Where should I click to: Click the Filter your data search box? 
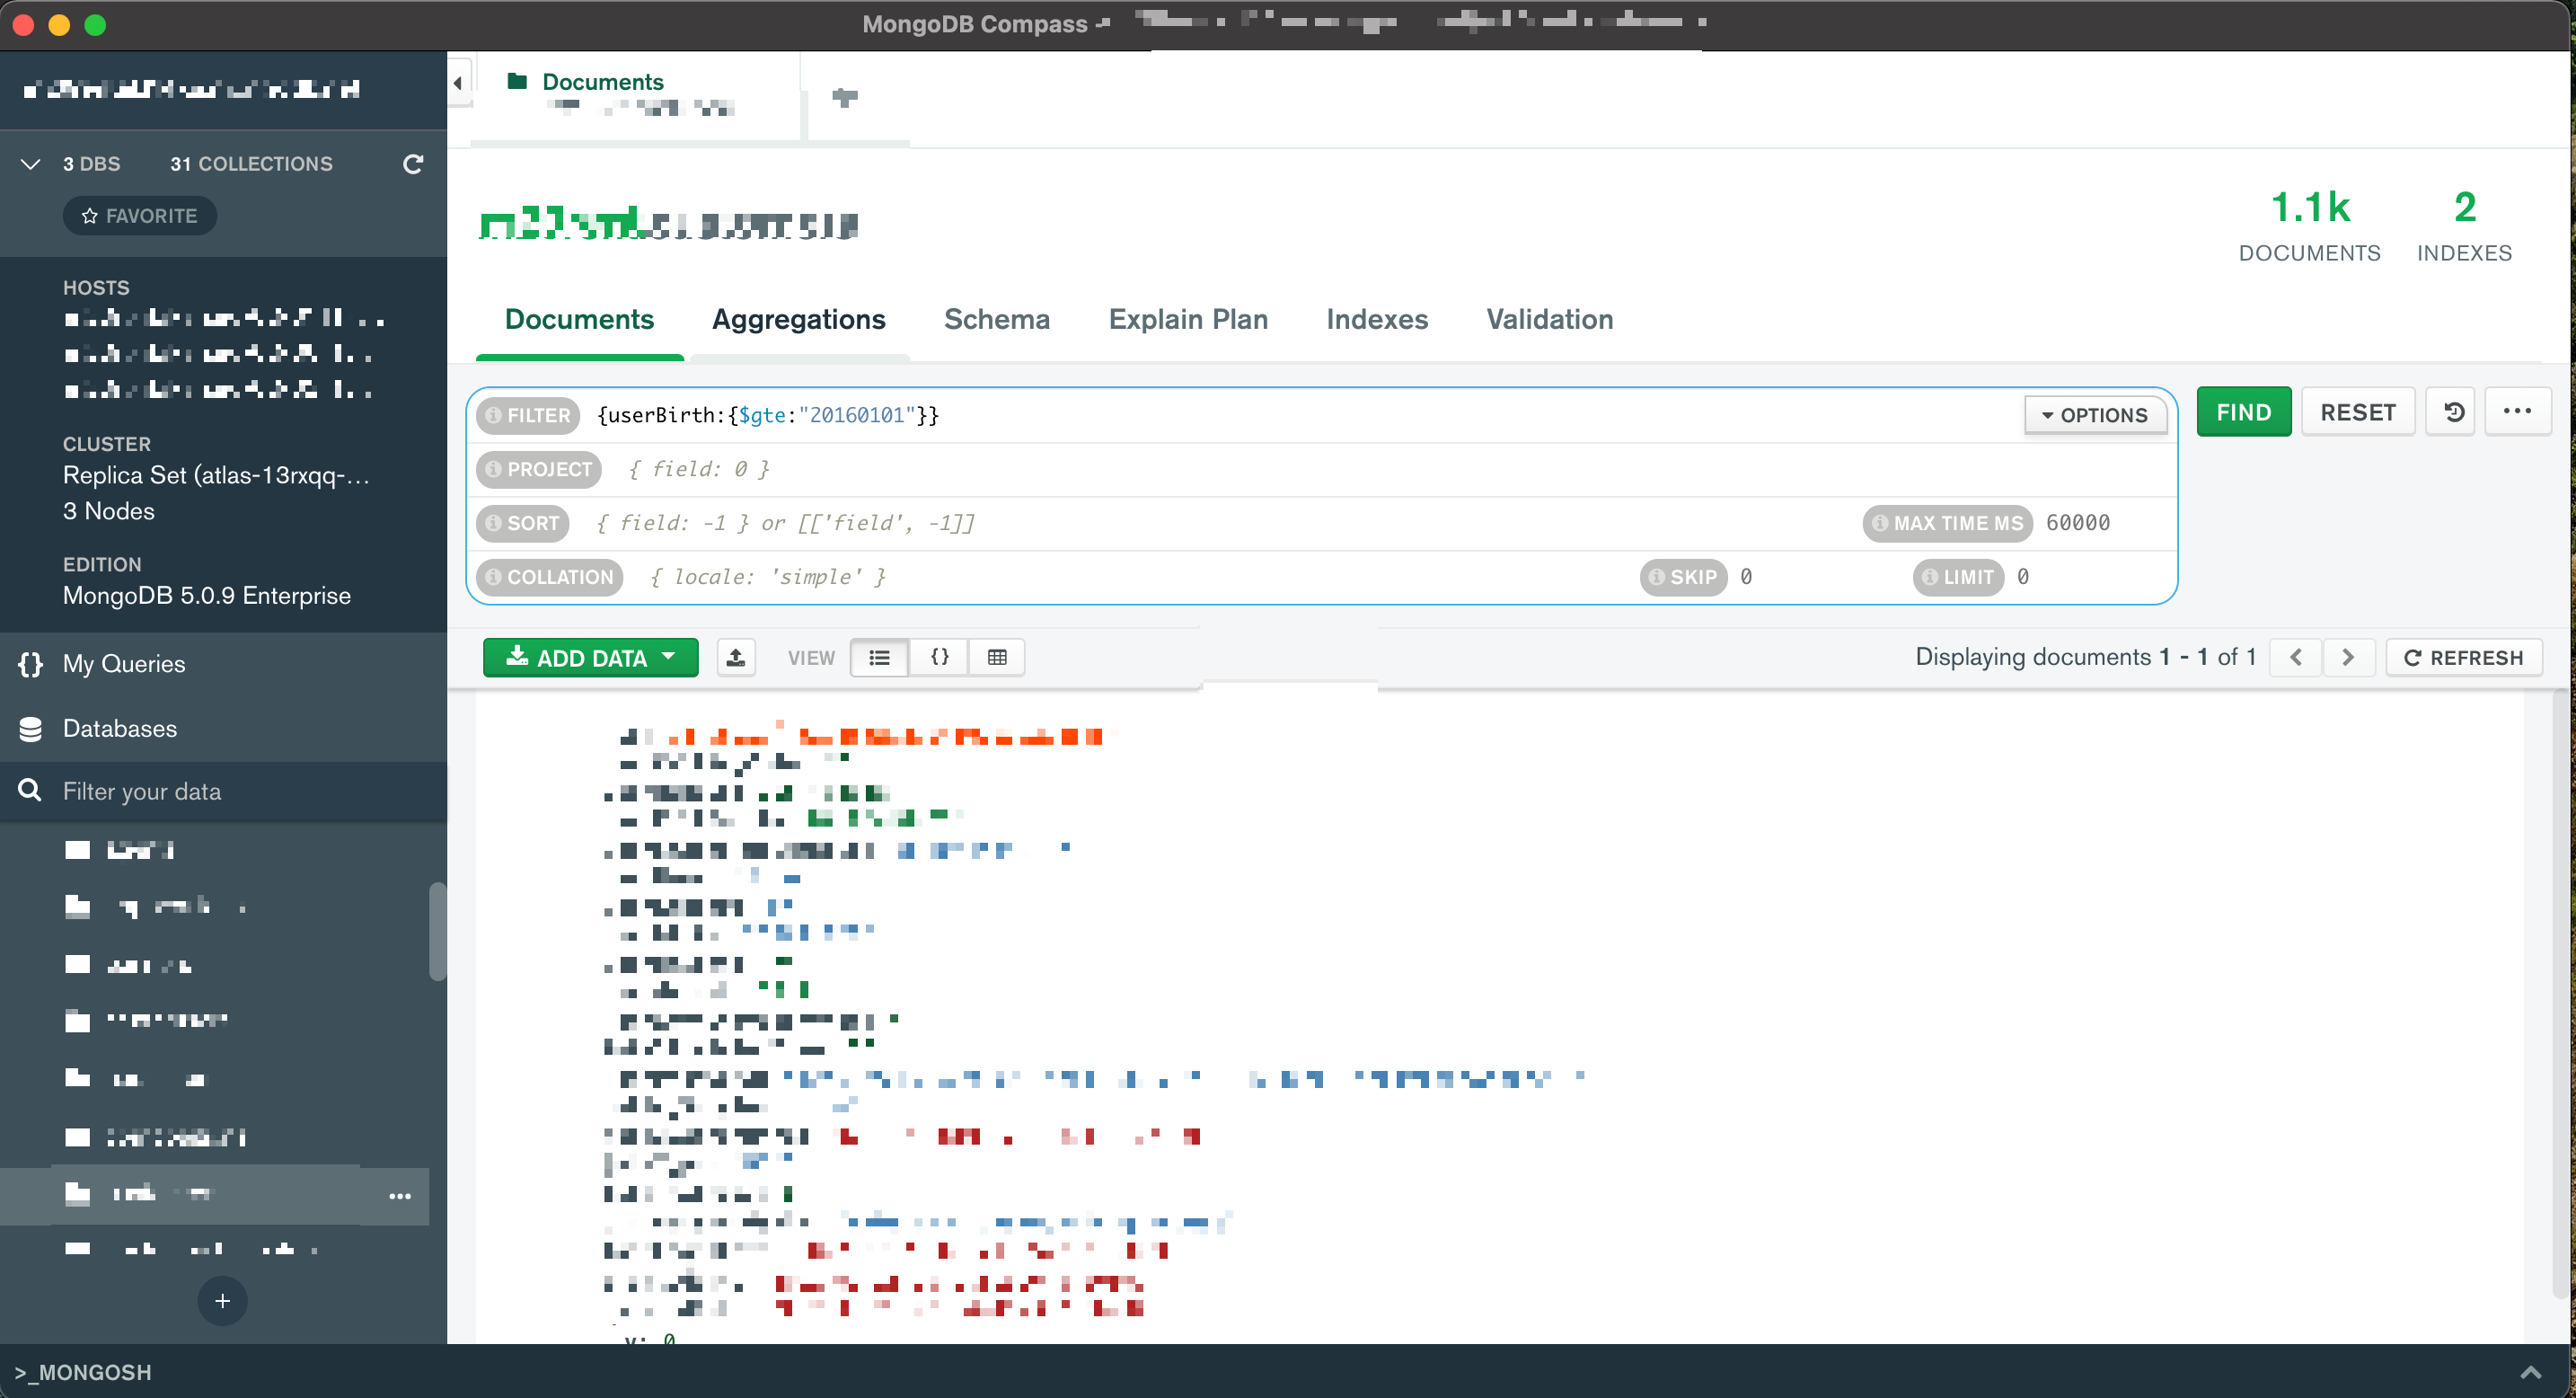point(223,791)
